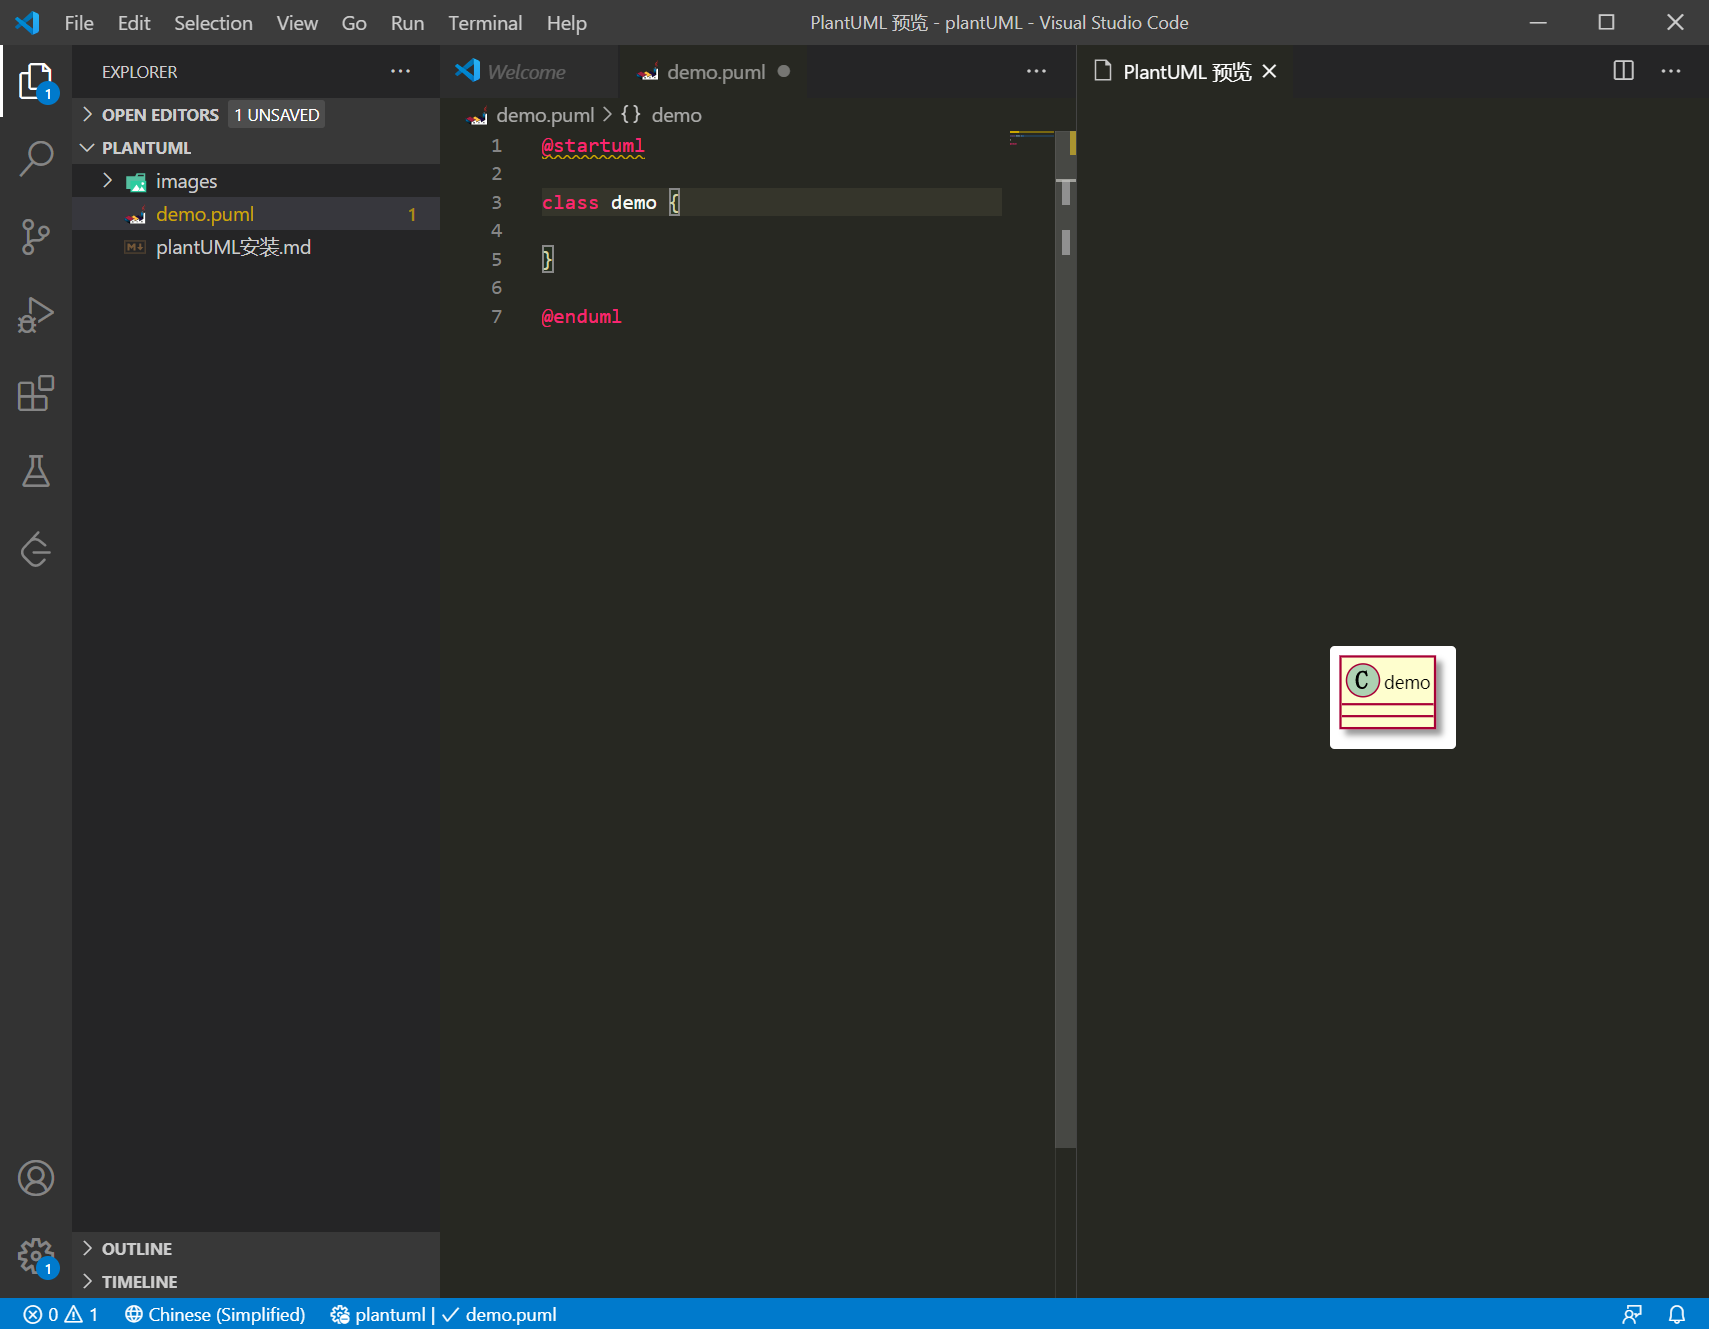1709x1329 pixels.
Task: Open the notifications bell
Action: (x=1677, y=1314)
